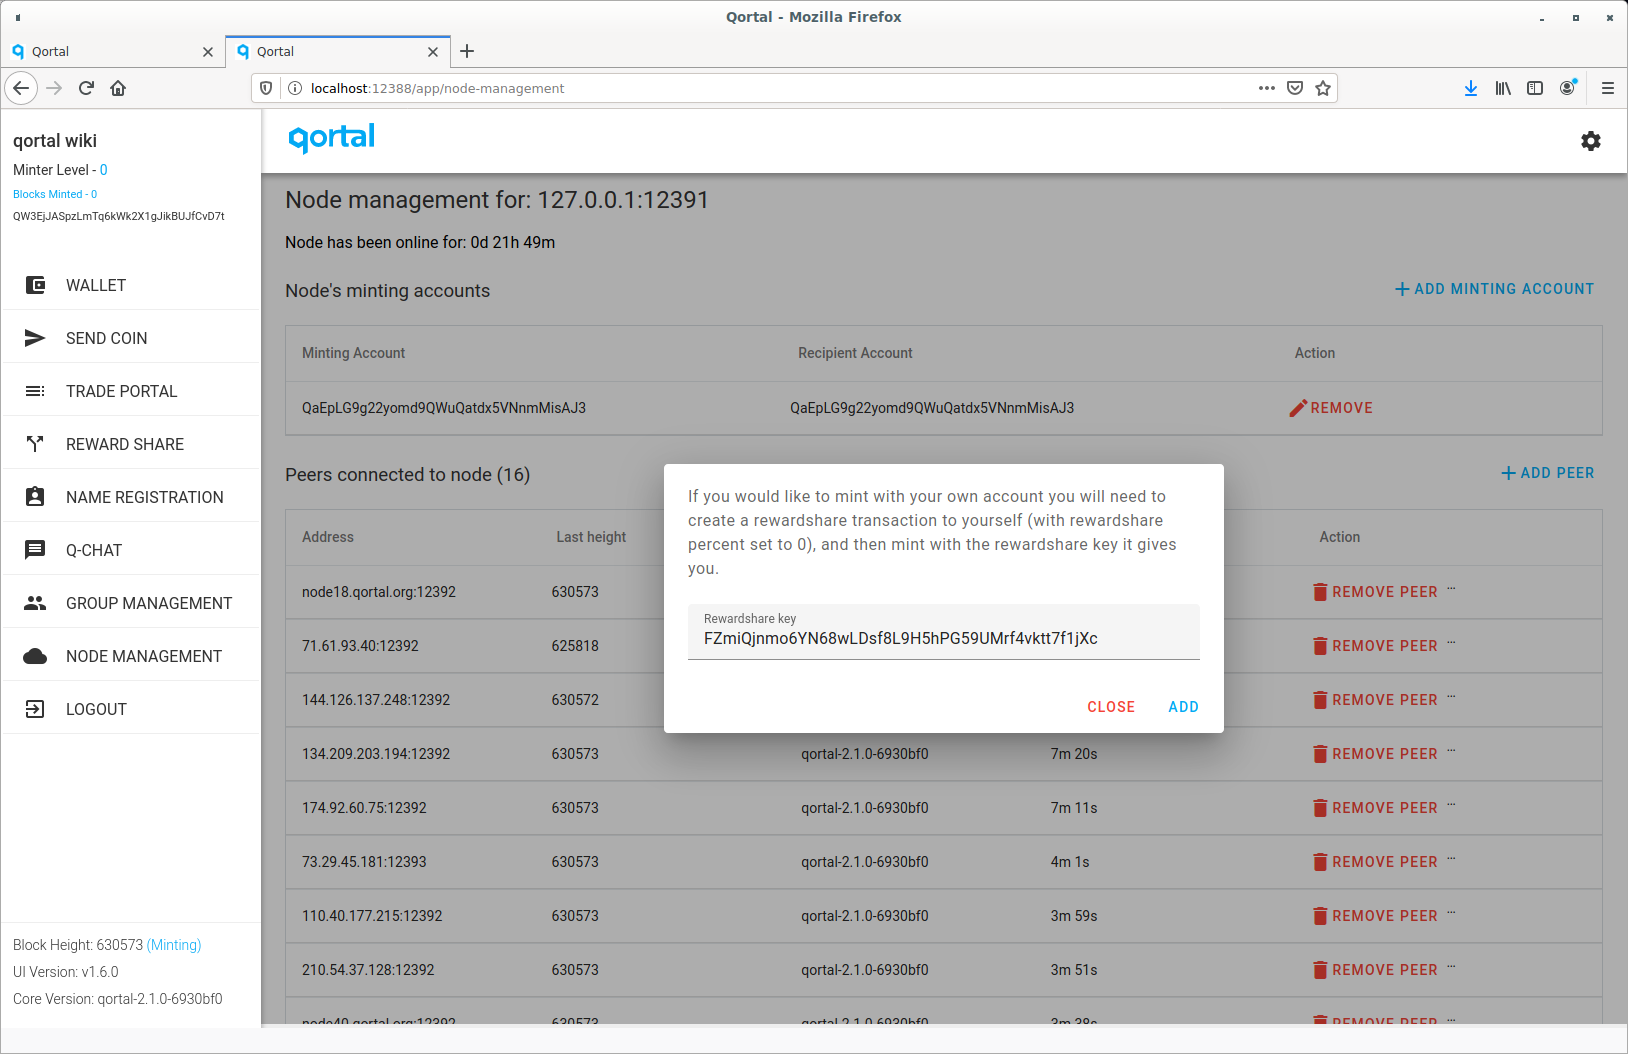Select the wallet address QW3EjJASpzL text
The width and height of the screenshot is (1628, 1054).
click(119, 216)
